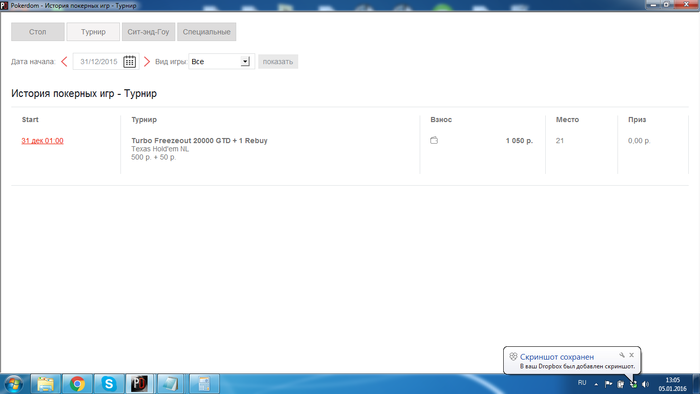This screenshot has width=700, height=394.
Task: Click the Взнос column header
Action: click(441, 120)
